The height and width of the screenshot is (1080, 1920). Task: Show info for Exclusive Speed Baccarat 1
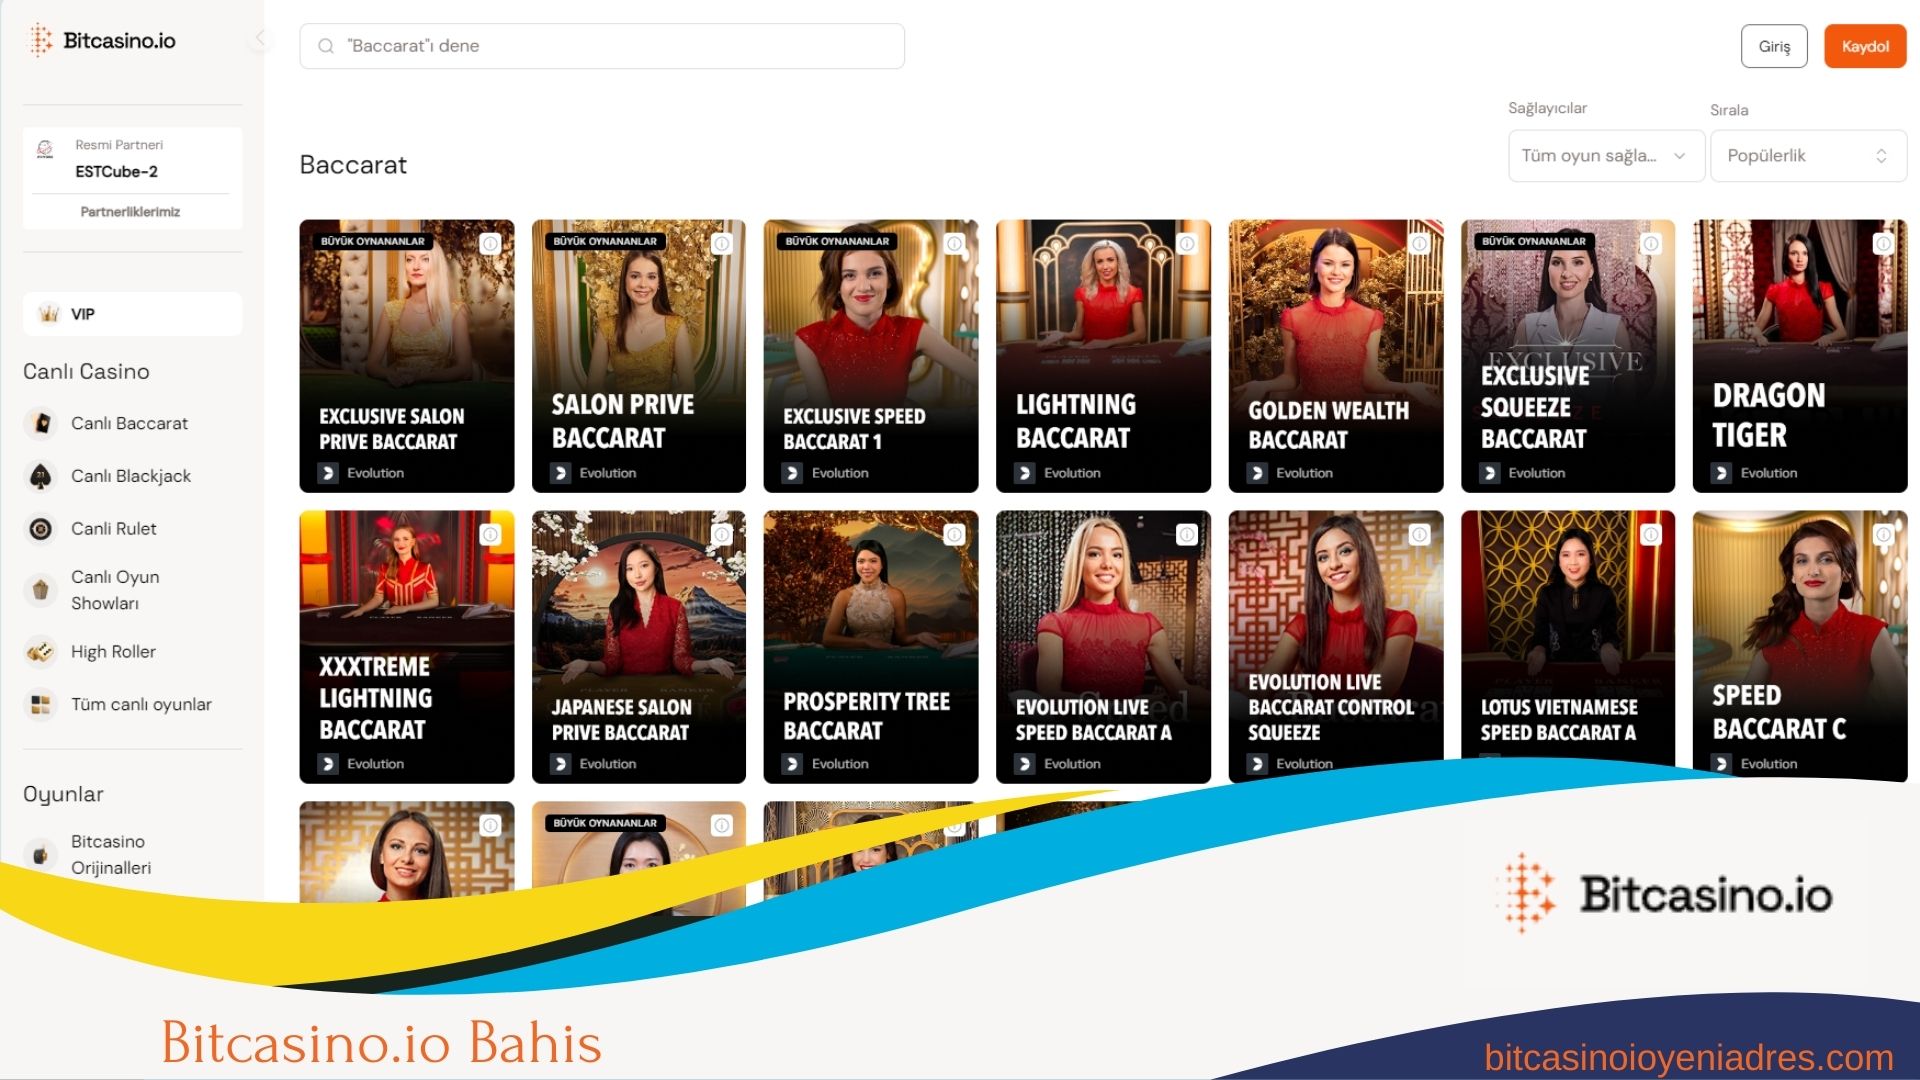954,243
